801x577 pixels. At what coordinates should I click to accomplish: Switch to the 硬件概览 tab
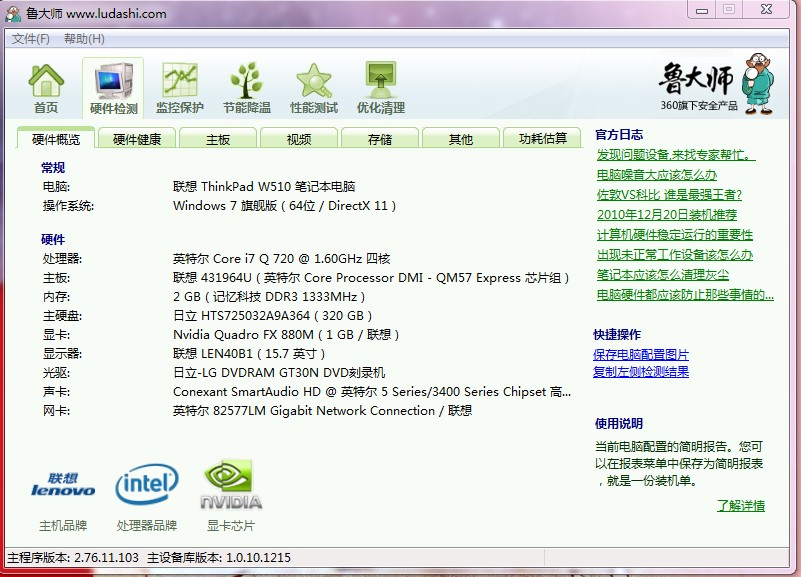click(56, 139)
